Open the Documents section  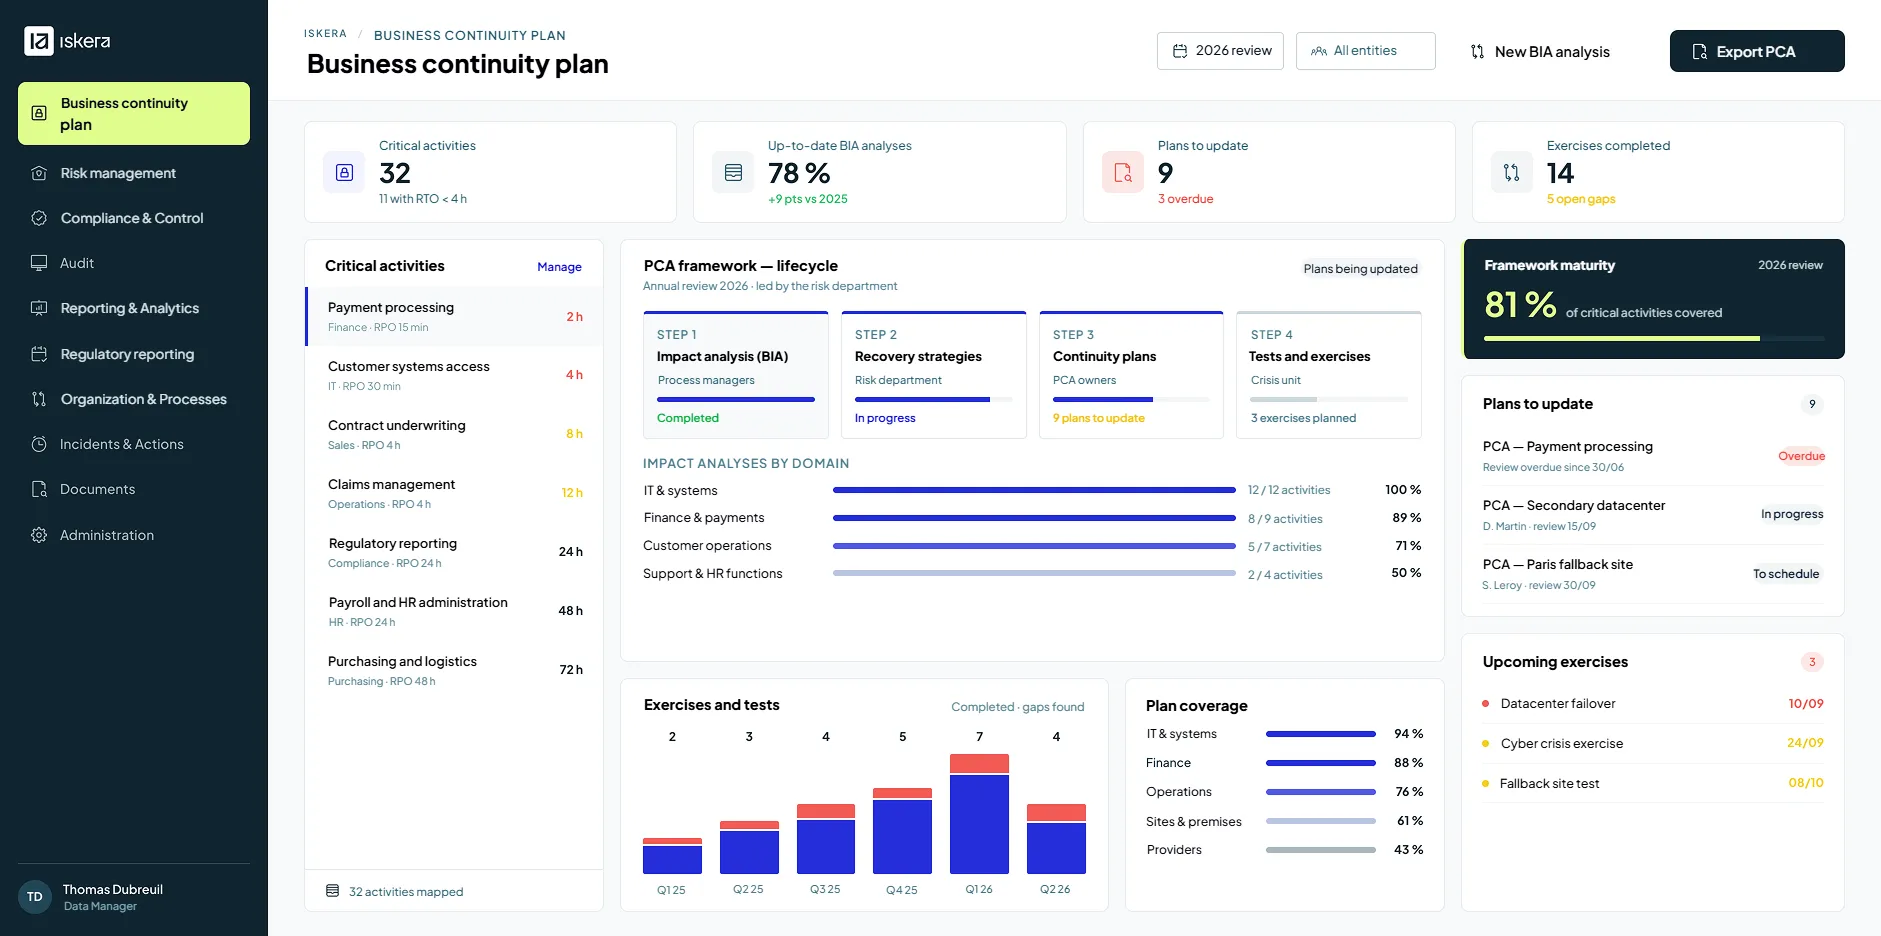(x=134, y=489)
